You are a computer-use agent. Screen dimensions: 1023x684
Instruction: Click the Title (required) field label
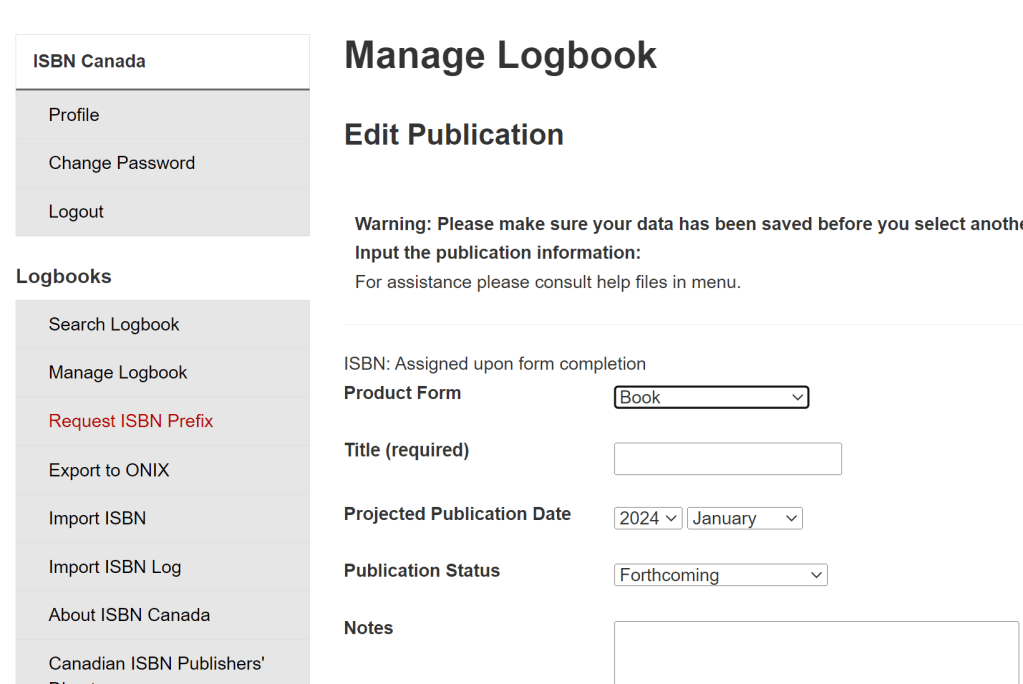coord(406,450)
